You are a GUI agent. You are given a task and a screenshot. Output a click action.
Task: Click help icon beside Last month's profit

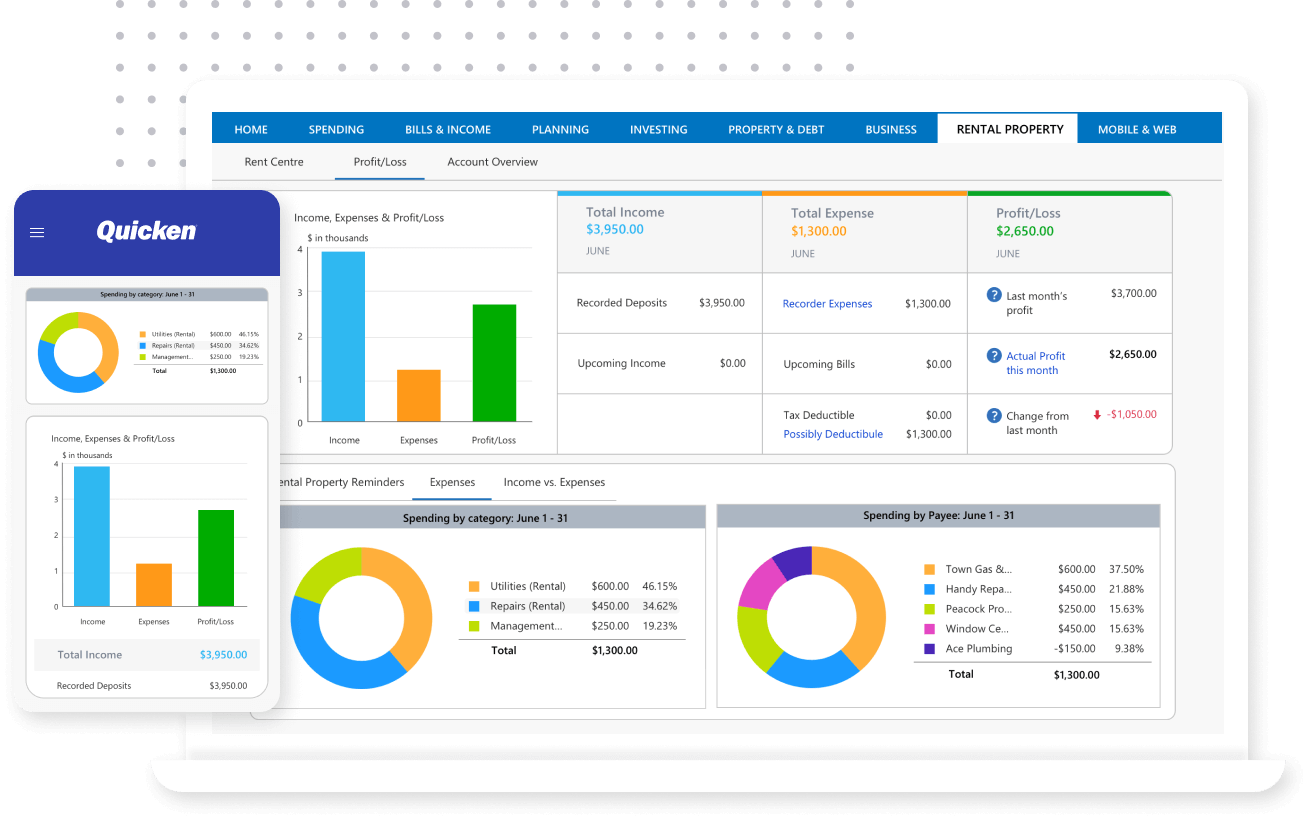tap(994, 295)
